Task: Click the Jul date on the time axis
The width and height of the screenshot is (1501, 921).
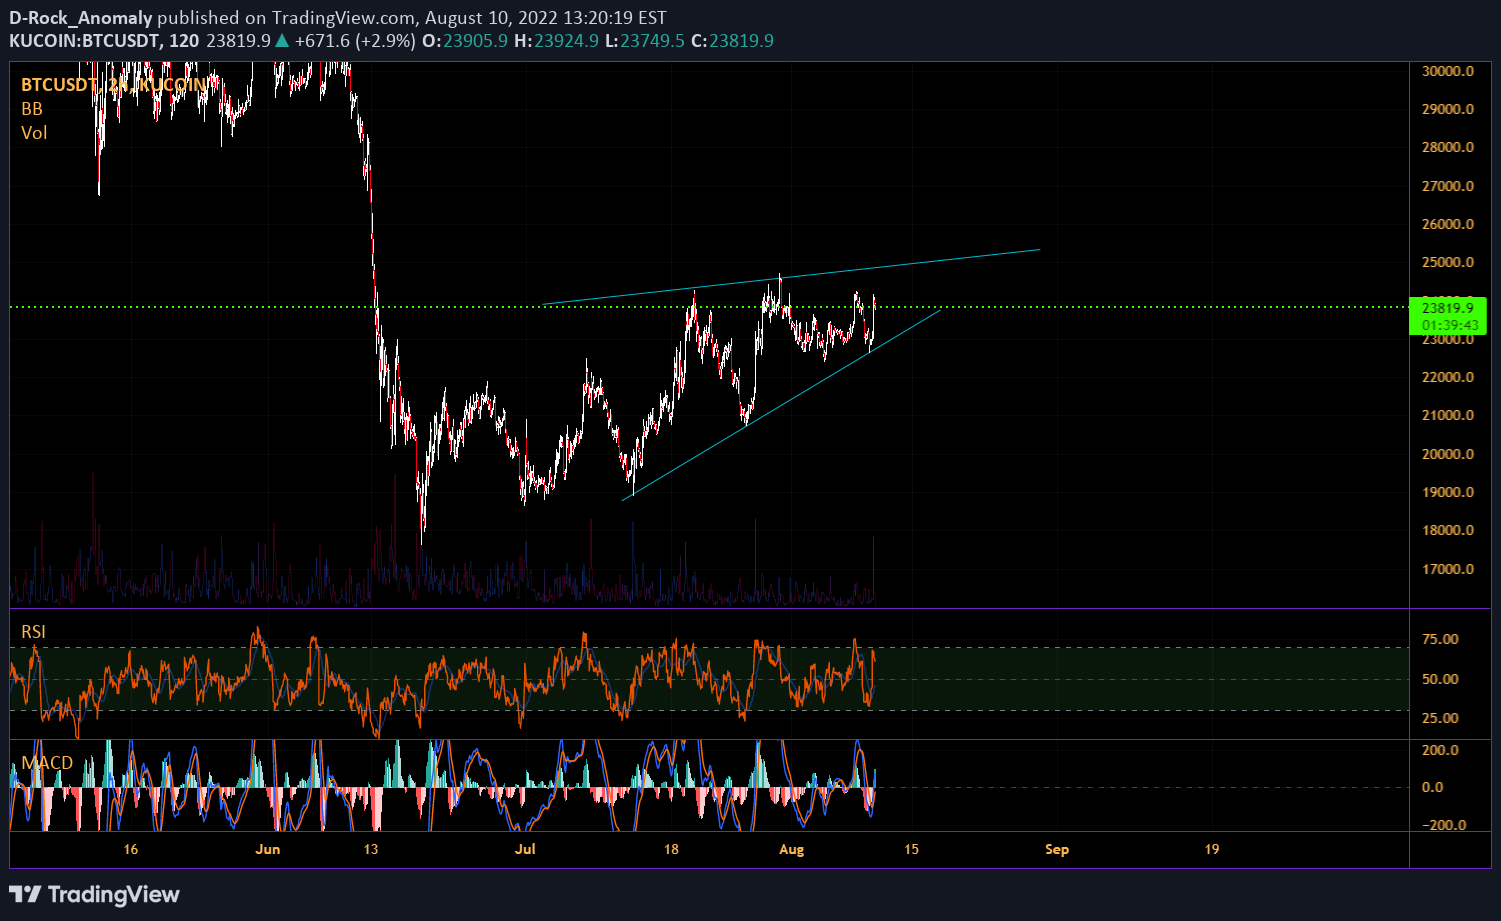Action: (525, 850)
